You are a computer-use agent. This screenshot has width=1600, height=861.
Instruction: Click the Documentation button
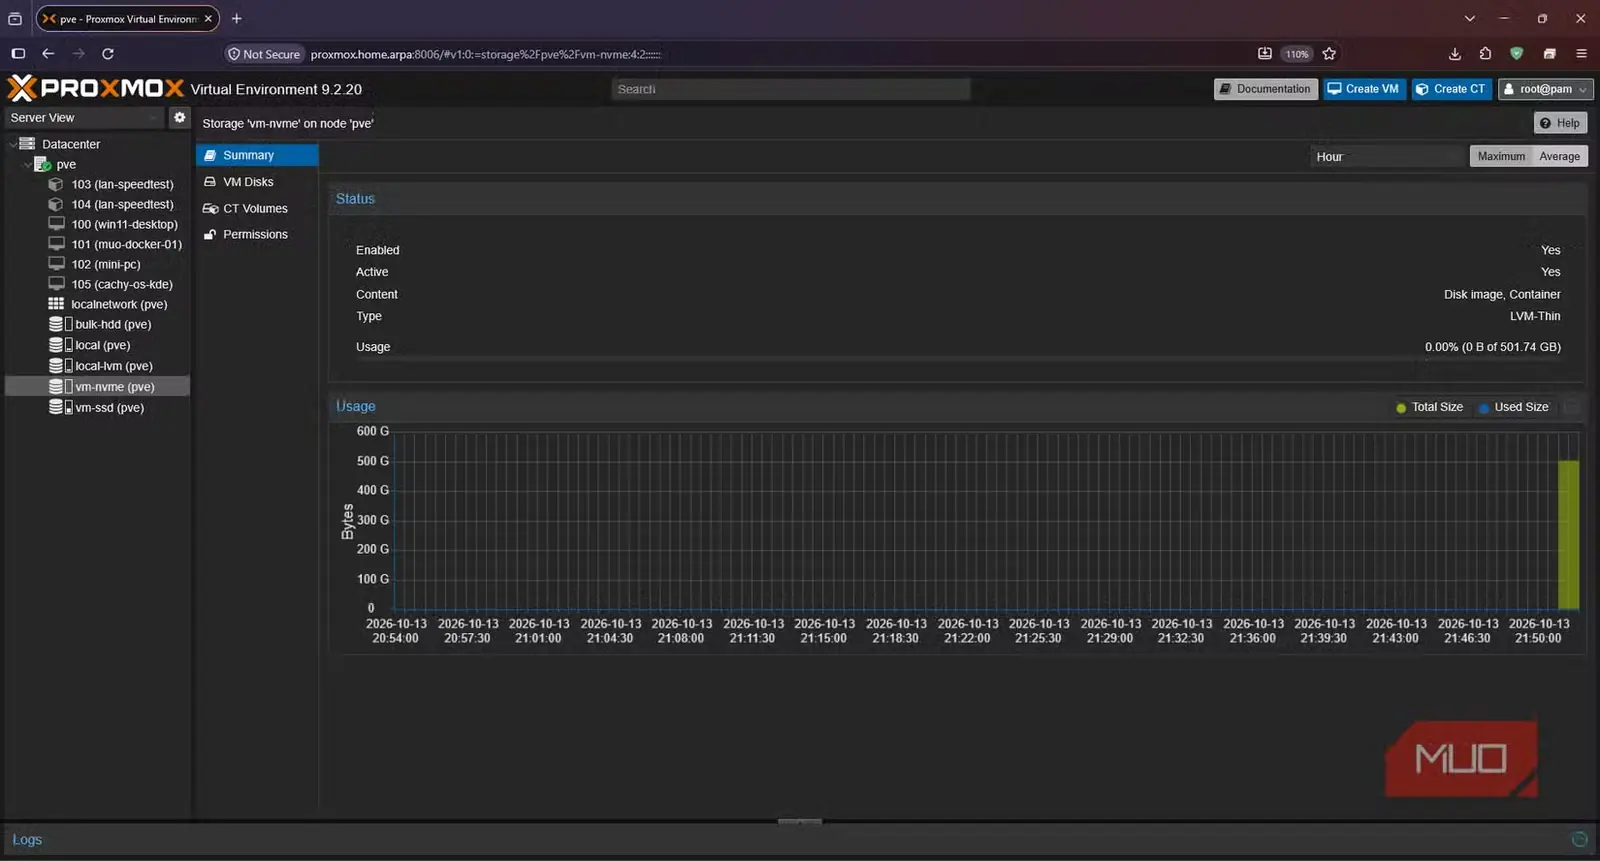[1265, 89]
